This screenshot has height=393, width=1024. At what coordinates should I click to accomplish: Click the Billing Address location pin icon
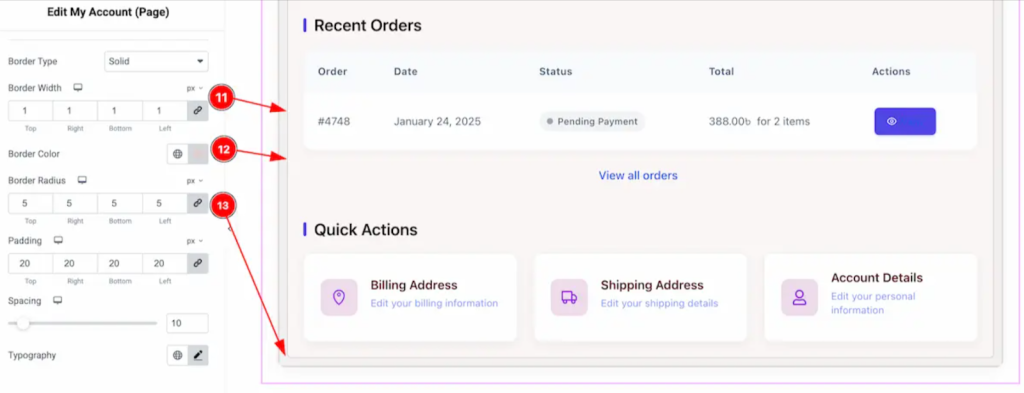pyautogui.click(x=339, y=297)
